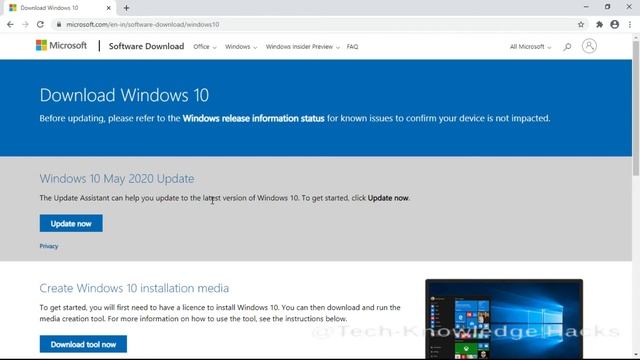Expand the Windows dropdown menu

241,47
